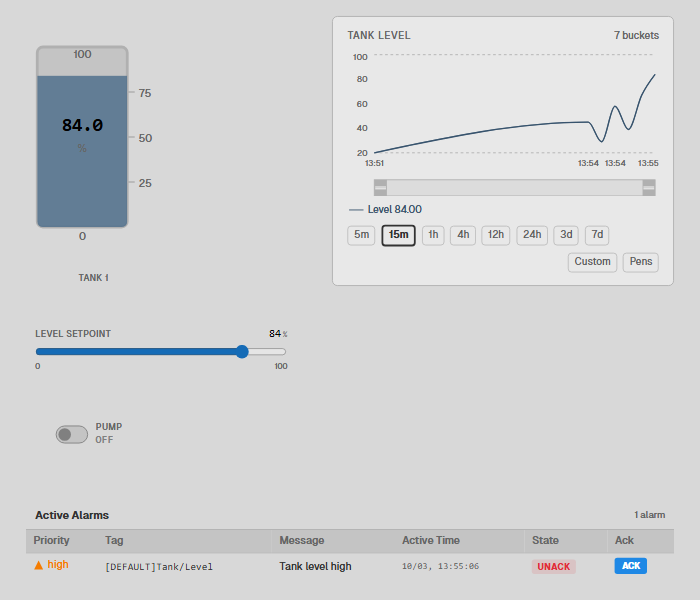Acknowledge the Tank level high alarm
700x600 pixels.
coord(631,566)
